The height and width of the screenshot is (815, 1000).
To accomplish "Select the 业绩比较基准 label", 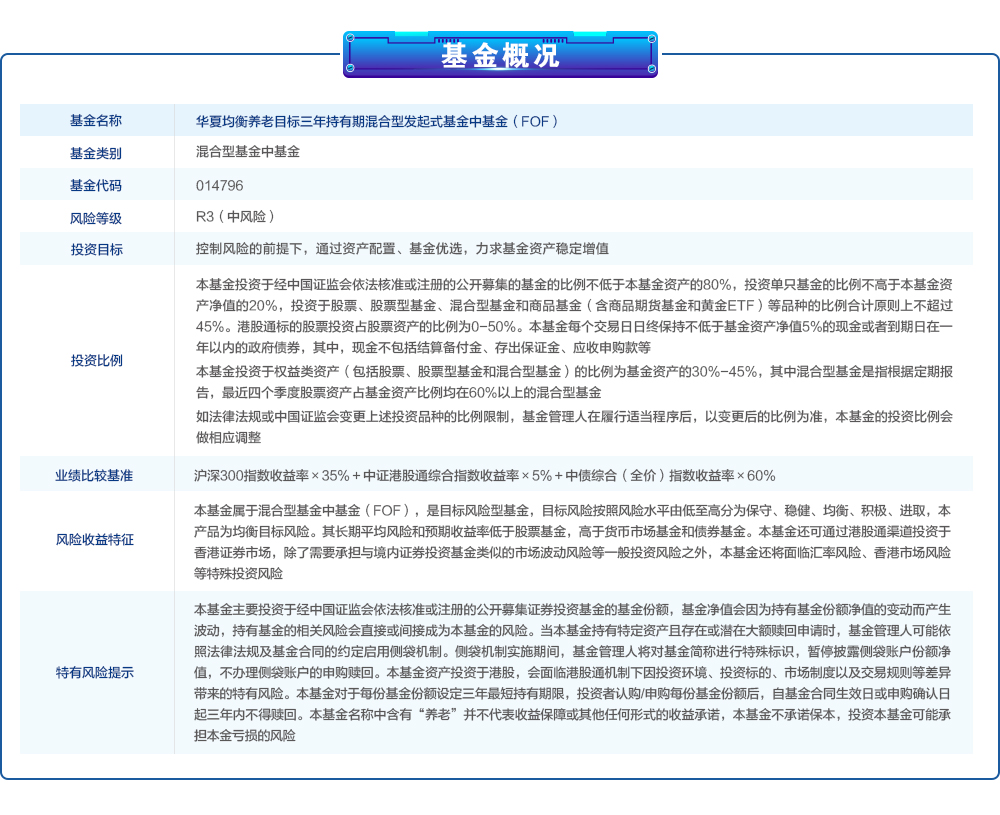I will pos(94,476).
